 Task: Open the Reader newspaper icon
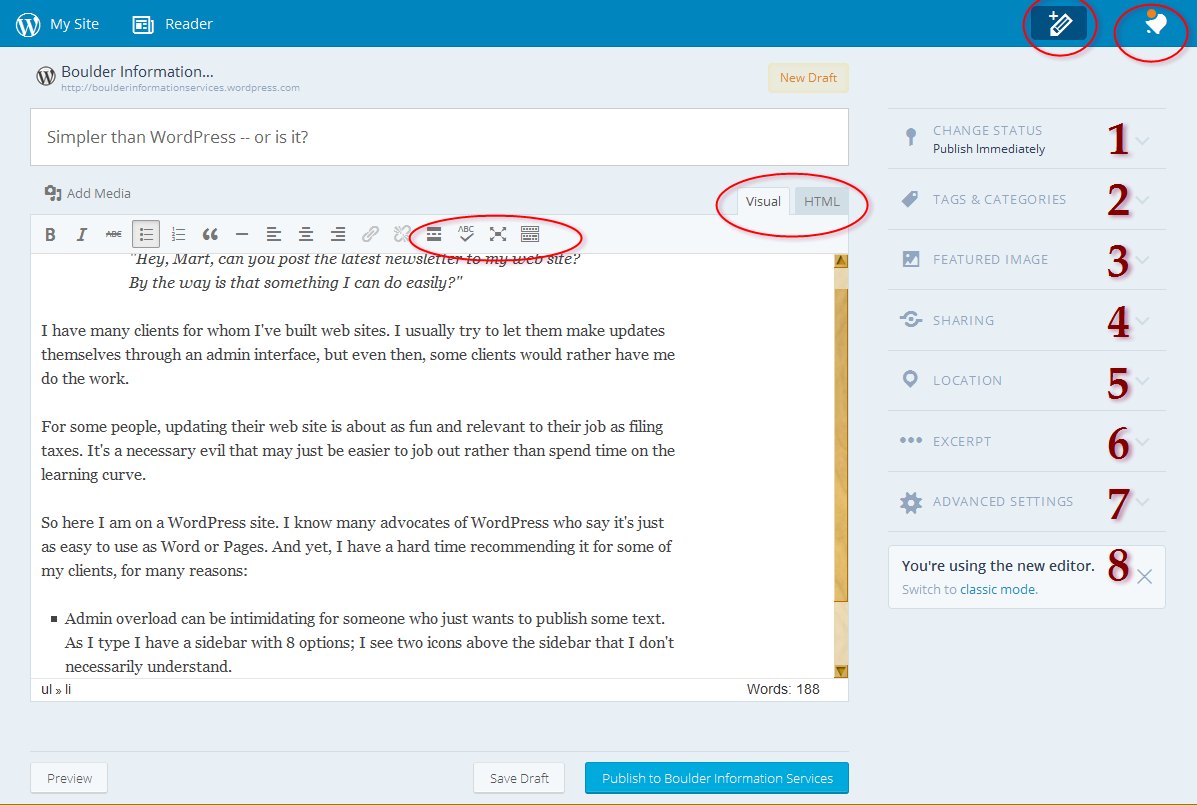(x=143, y=24)
